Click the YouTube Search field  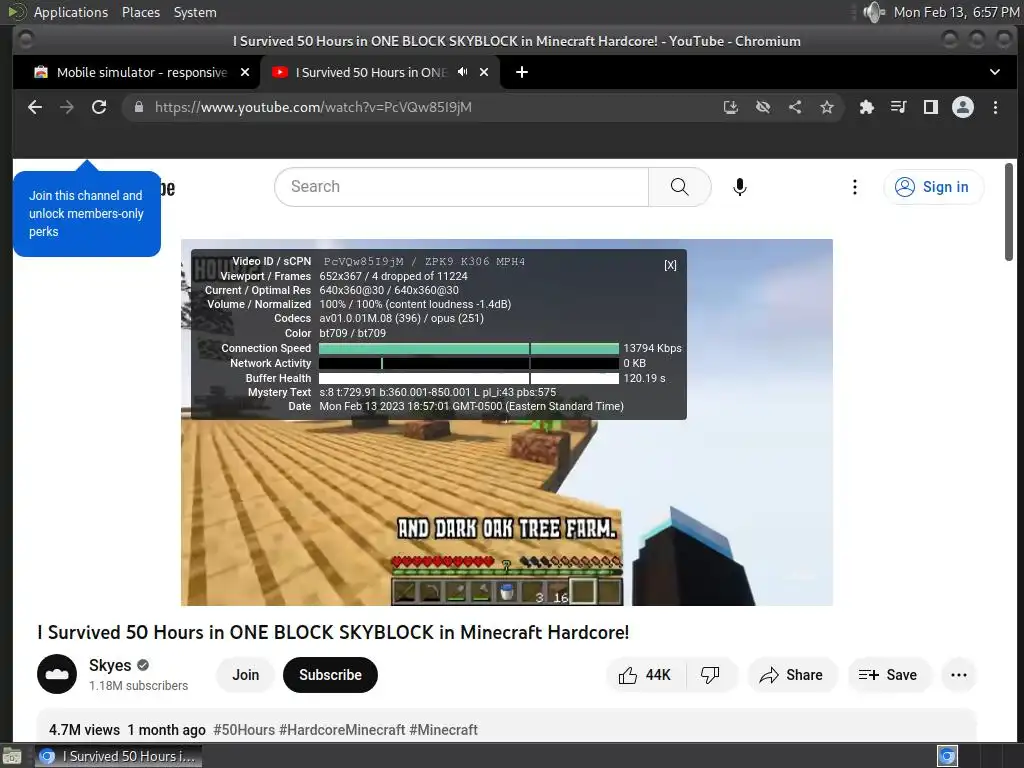[x=461, y=187]
